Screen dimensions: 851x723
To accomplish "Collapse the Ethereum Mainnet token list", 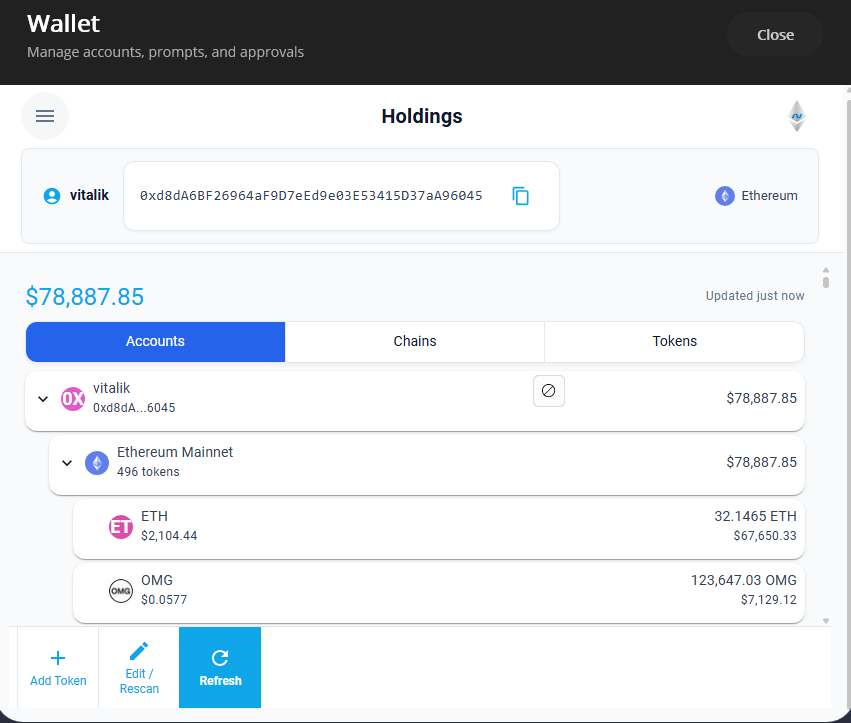I will [67, 463].
